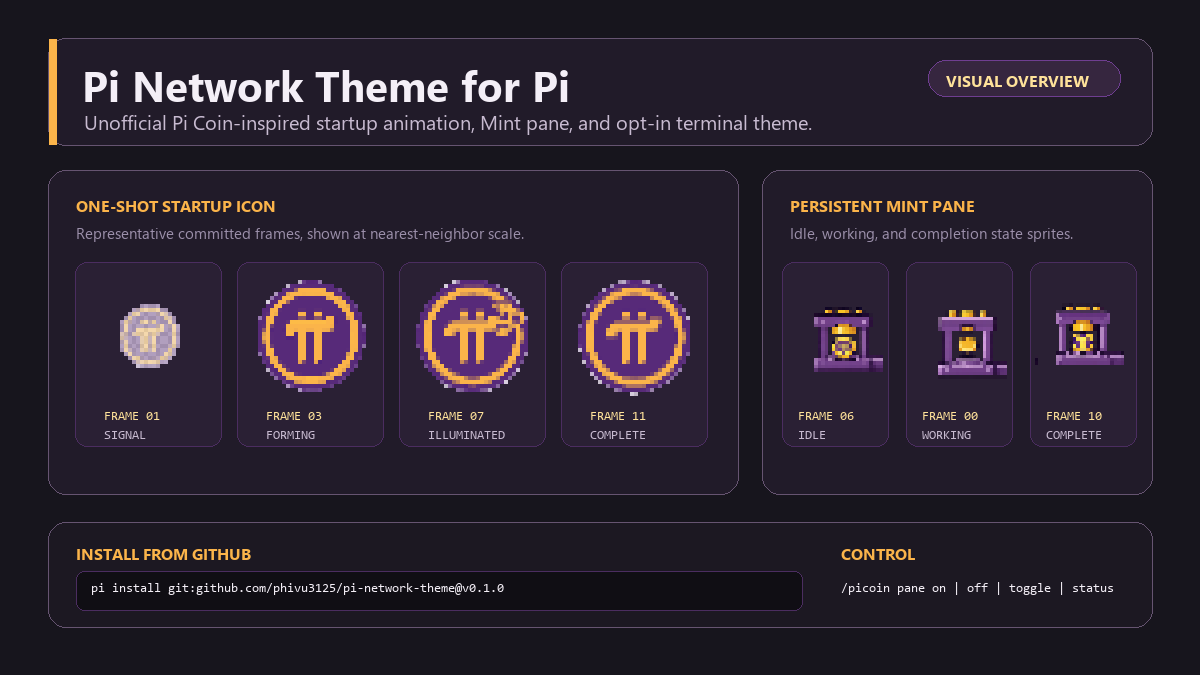This screenshot has width=1200, height=675.
Task: Click the FRAME 03 label
Action: [x=294, y=416]
